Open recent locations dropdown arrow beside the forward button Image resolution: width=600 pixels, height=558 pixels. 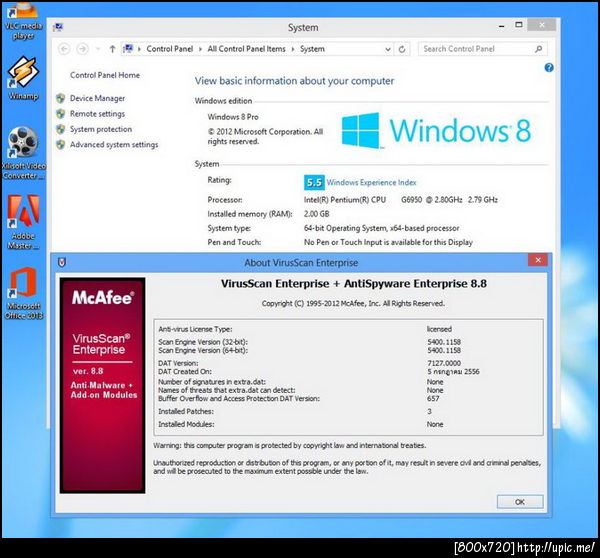click(98, 49)
